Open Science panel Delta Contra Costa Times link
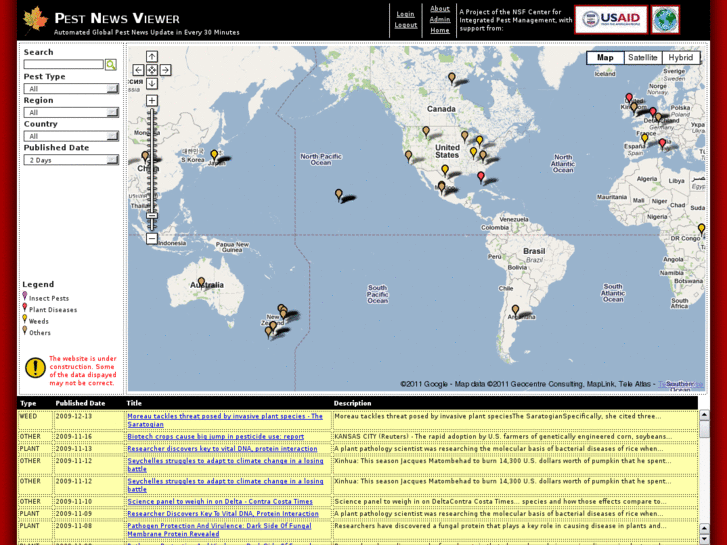Viewport: 727px width, 545px height. pyautogui.click(x=220, y=501)
